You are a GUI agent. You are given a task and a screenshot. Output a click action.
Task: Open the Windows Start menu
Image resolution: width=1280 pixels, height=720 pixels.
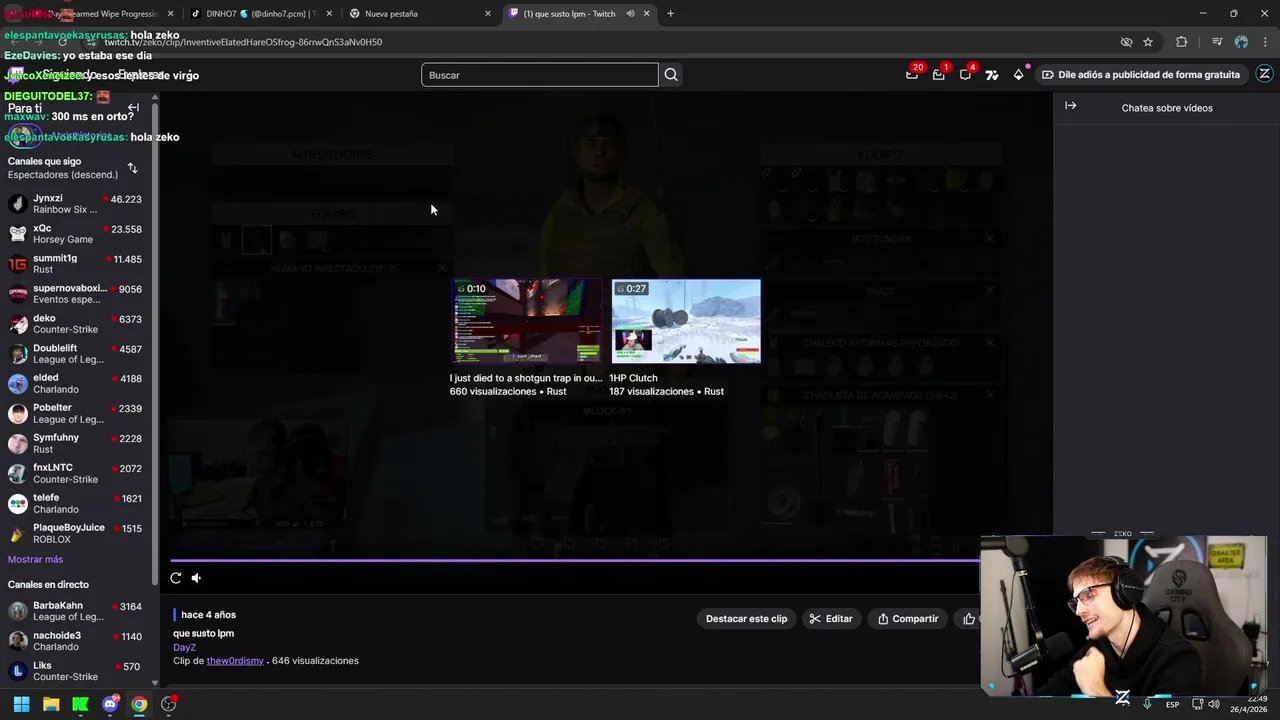click(21, 704)
